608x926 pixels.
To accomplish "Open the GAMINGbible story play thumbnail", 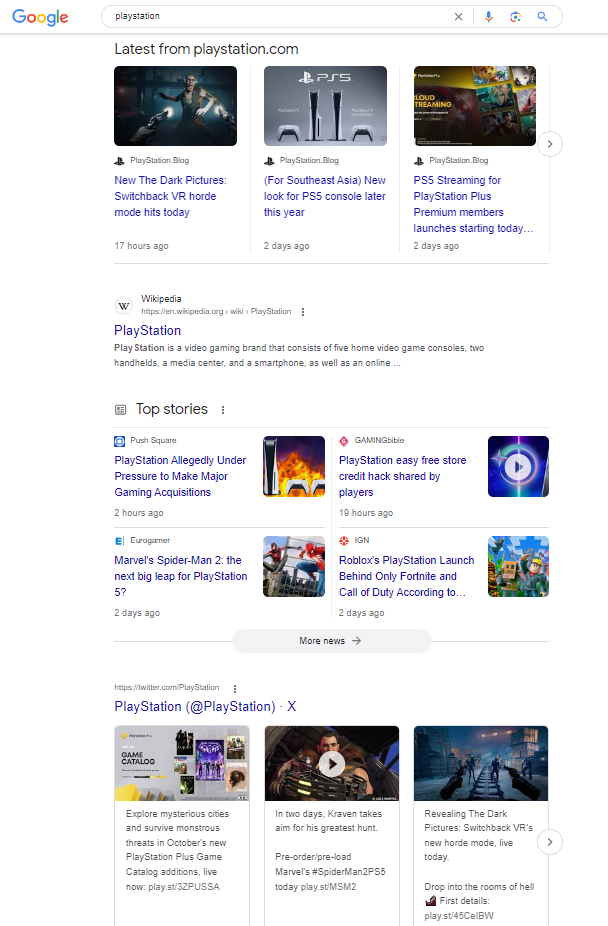I will pyautogui.click(x=518, y=467).
